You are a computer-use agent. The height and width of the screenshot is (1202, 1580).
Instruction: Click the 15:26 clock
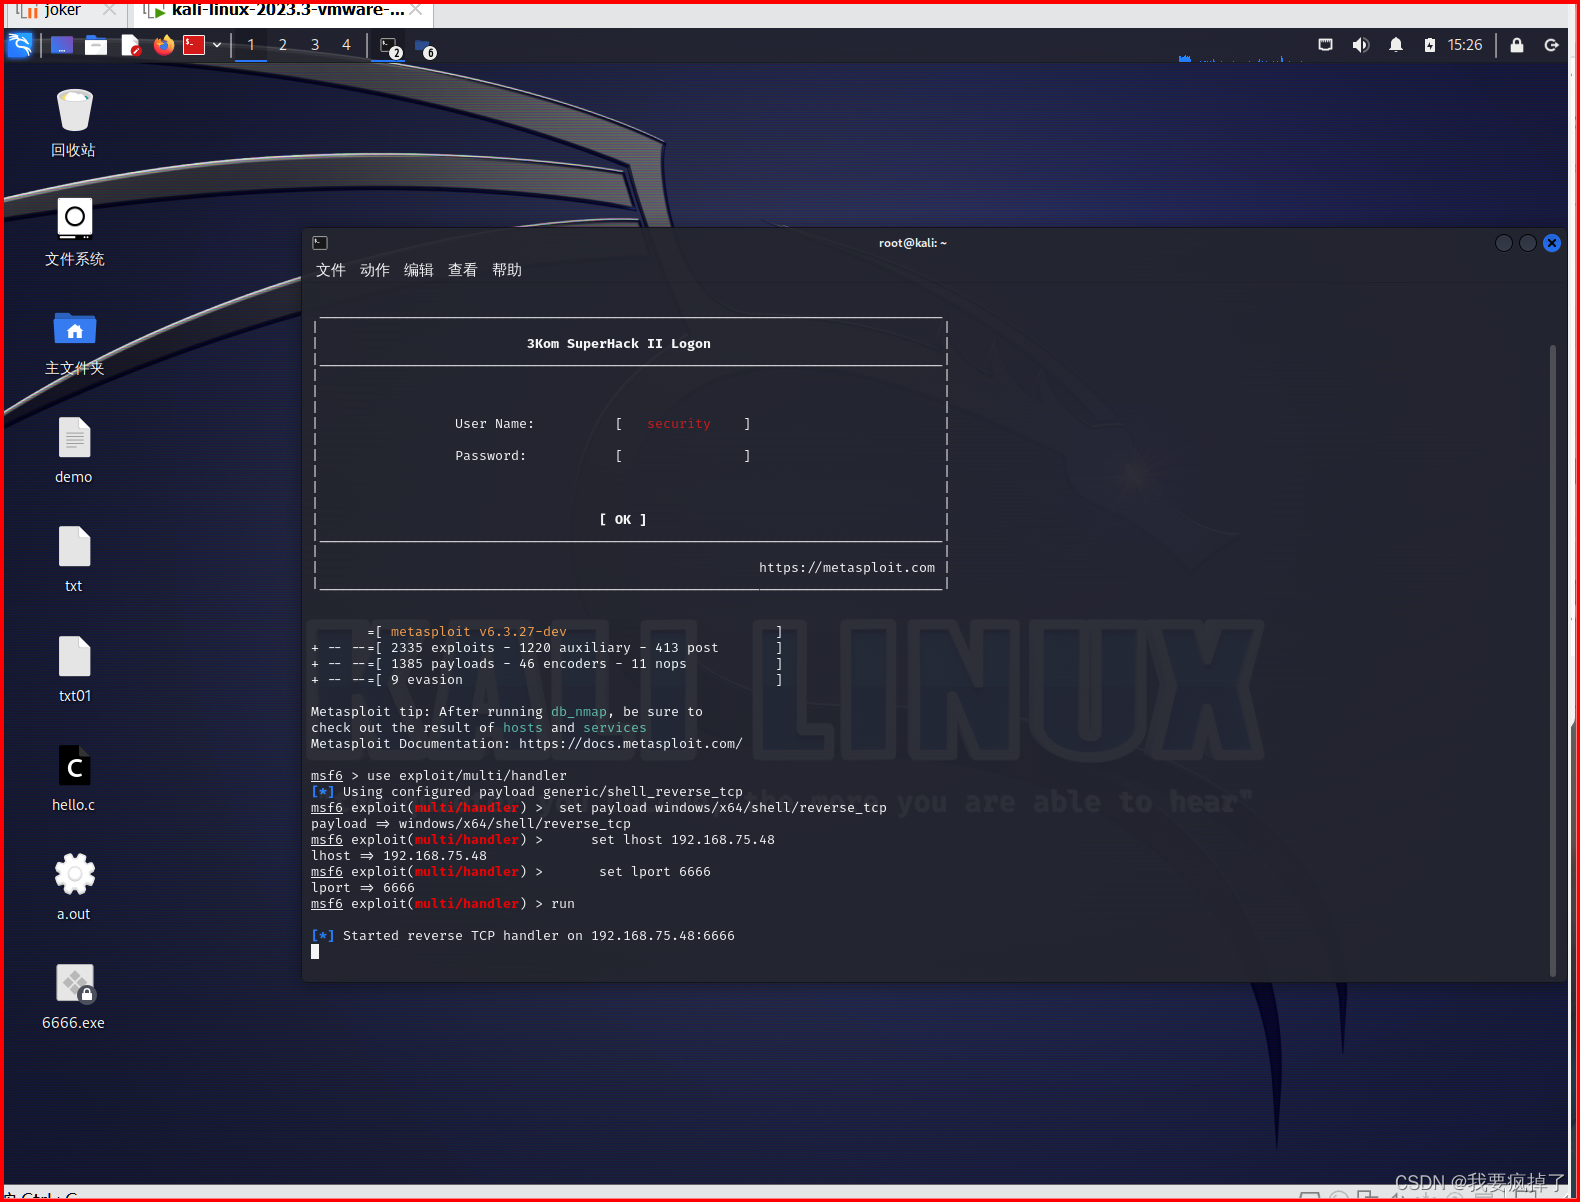click(x=1465, y=45)
